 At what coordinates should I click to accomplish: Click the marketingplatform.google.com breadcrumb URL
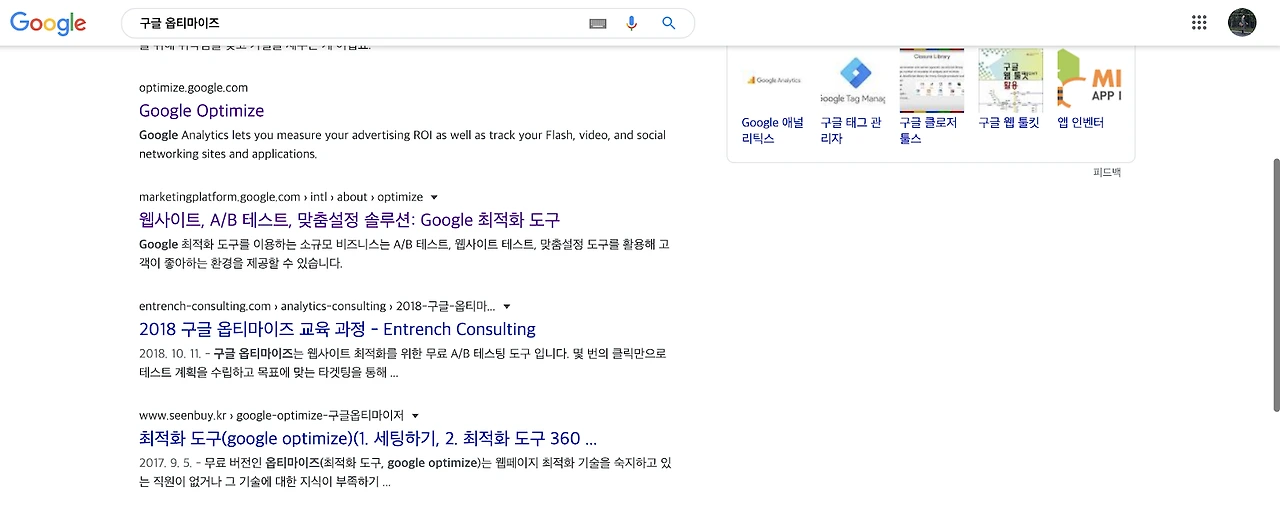(281, 197)
